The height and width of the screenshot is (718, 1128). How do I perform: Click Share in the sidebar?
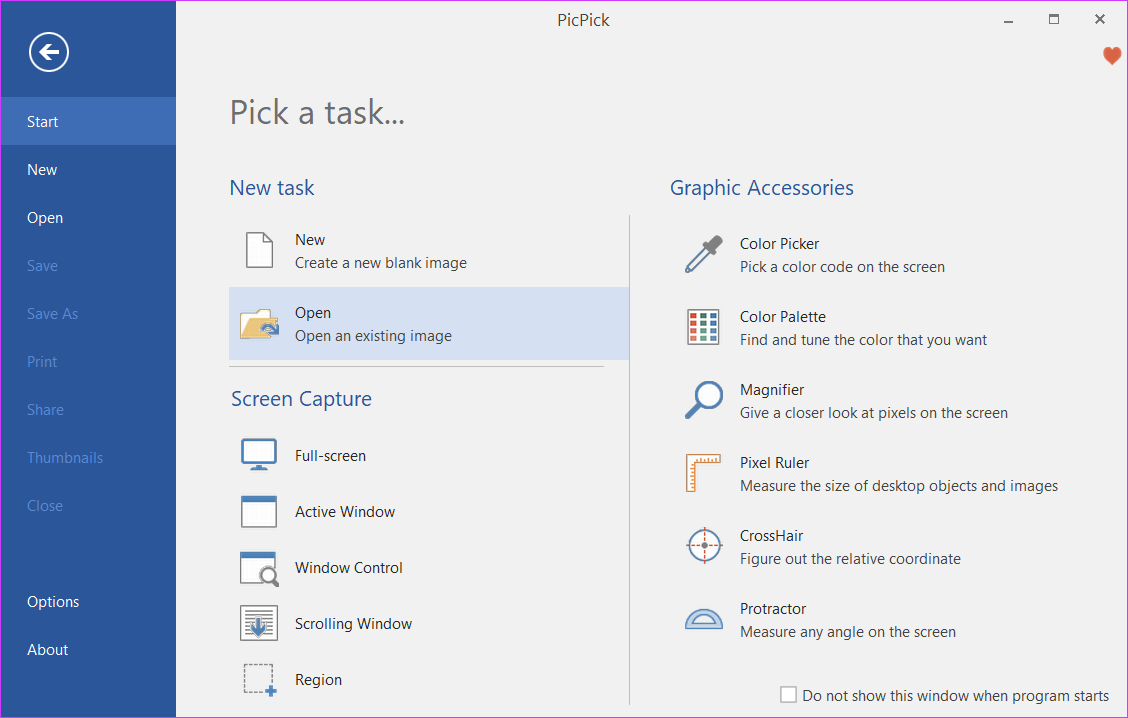point(88,409)
